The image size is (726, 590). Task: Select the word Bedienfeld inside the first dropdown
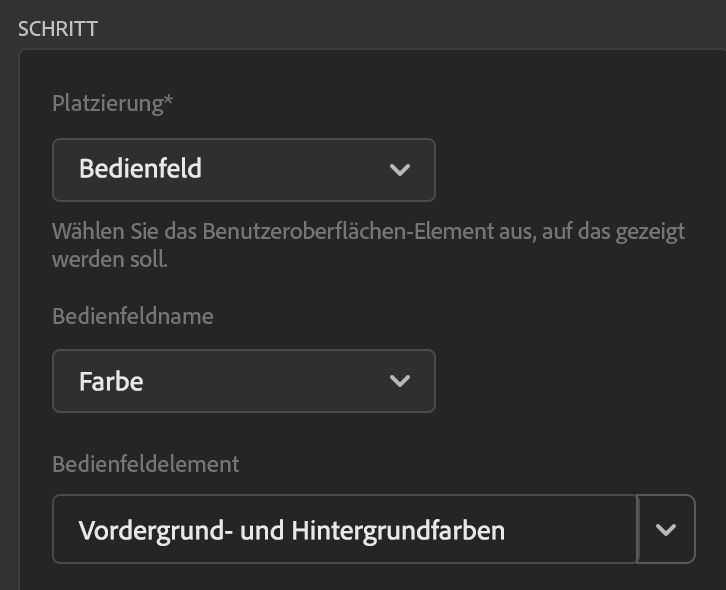coord(140,169)
